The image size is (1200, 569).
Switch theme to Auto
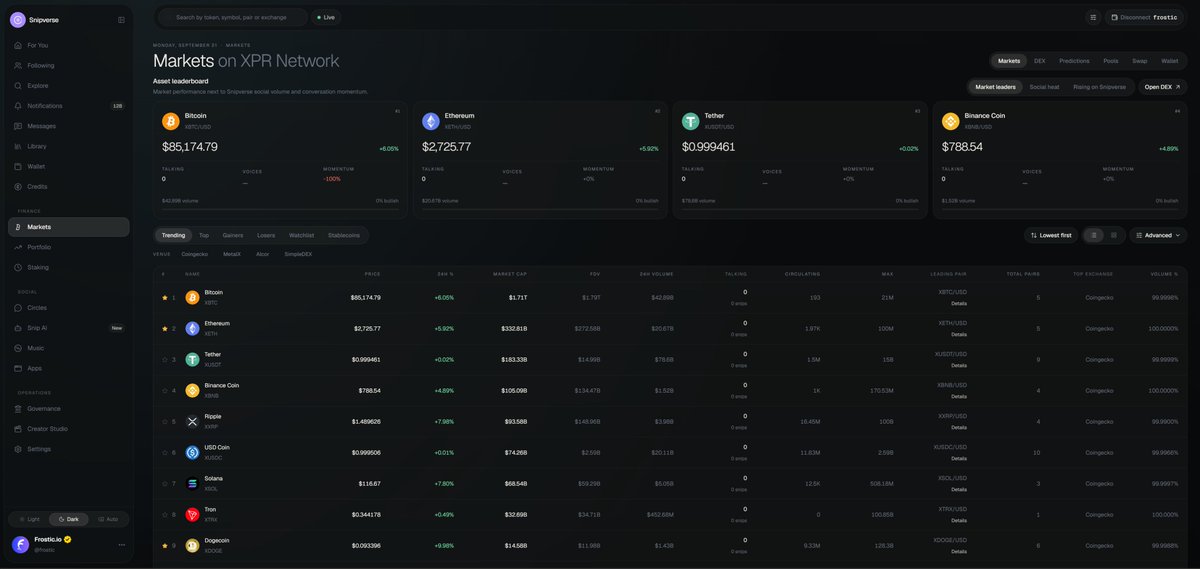point(108,519)
